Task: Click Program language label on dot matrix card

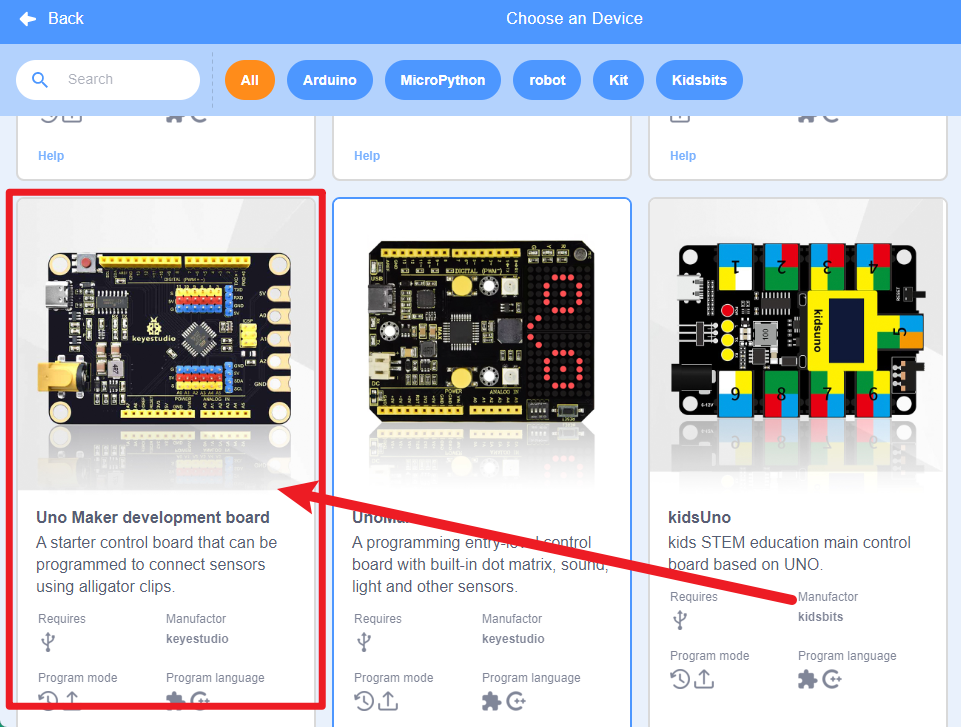Action: click(x=531, y=677)
